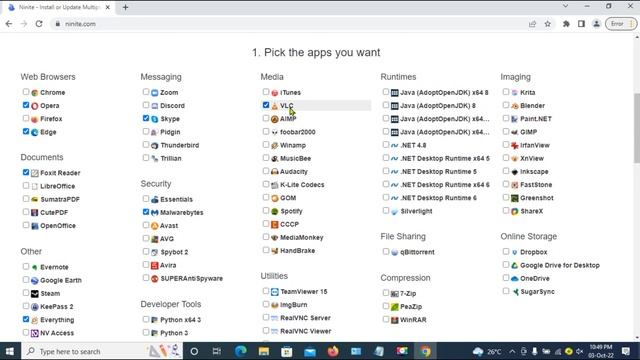Check the Google Drive for Desktop checkbox
The height and width of the screenshot is (360, 640).
pos(506,264)
